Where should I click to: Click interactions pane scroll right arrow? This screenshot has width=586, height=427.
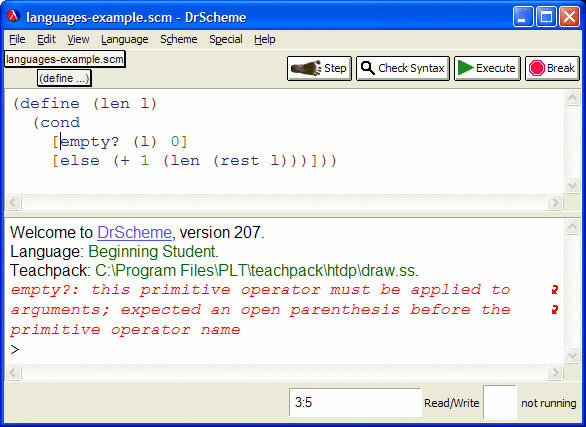(555, 372)
